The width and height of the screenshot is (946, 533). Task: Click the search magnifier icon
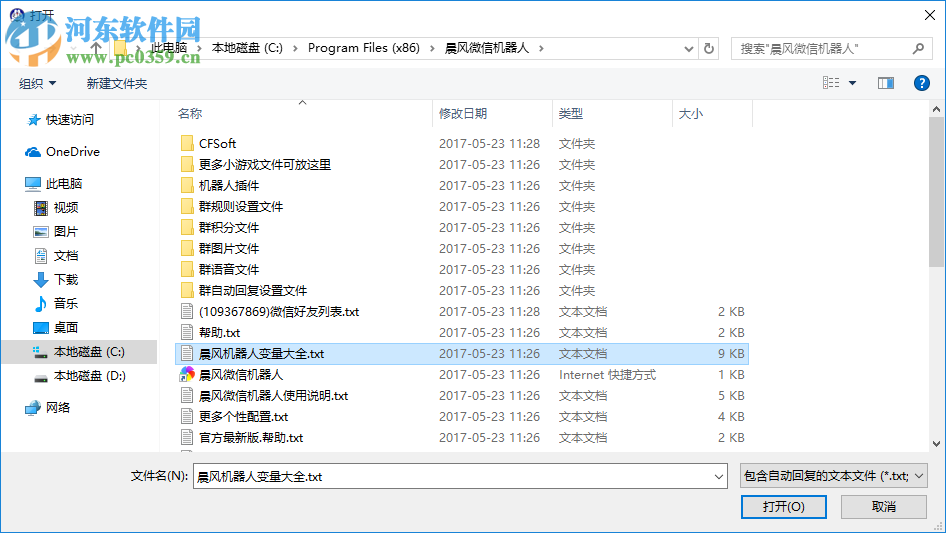pos(918,48)
